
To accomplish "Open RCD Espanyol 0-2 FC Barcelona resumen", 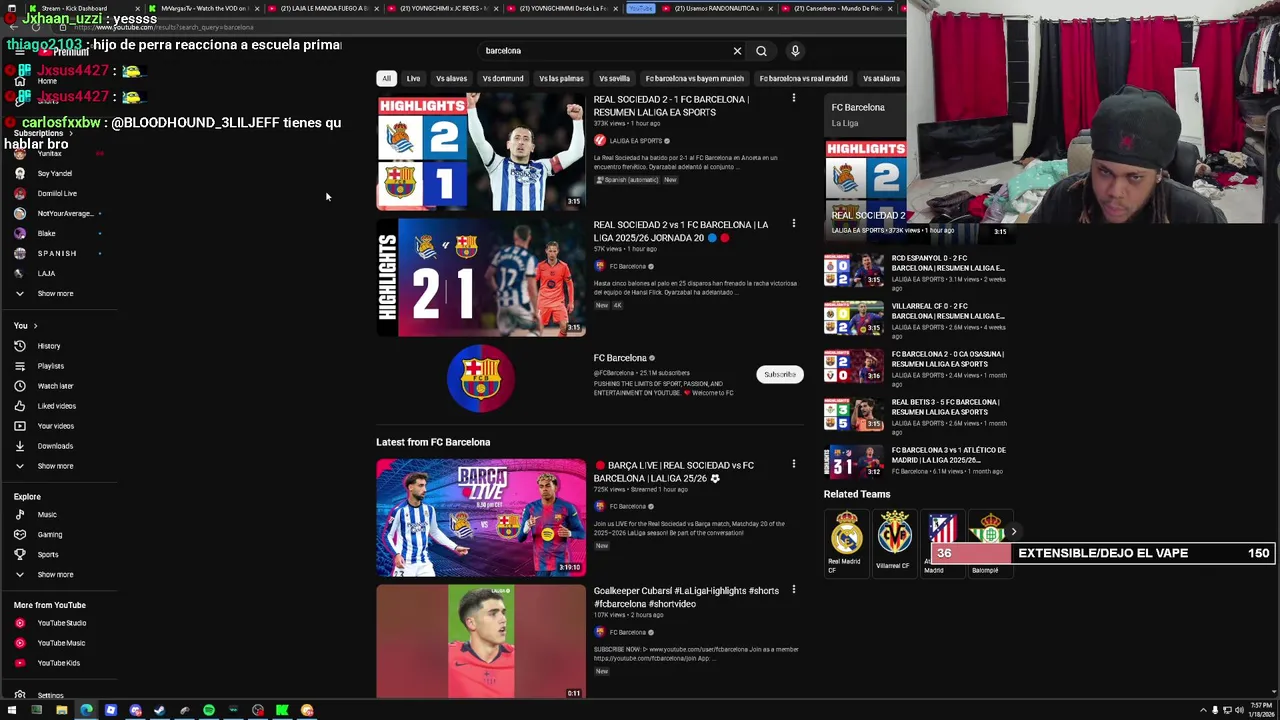I will (x=948, y=263).
